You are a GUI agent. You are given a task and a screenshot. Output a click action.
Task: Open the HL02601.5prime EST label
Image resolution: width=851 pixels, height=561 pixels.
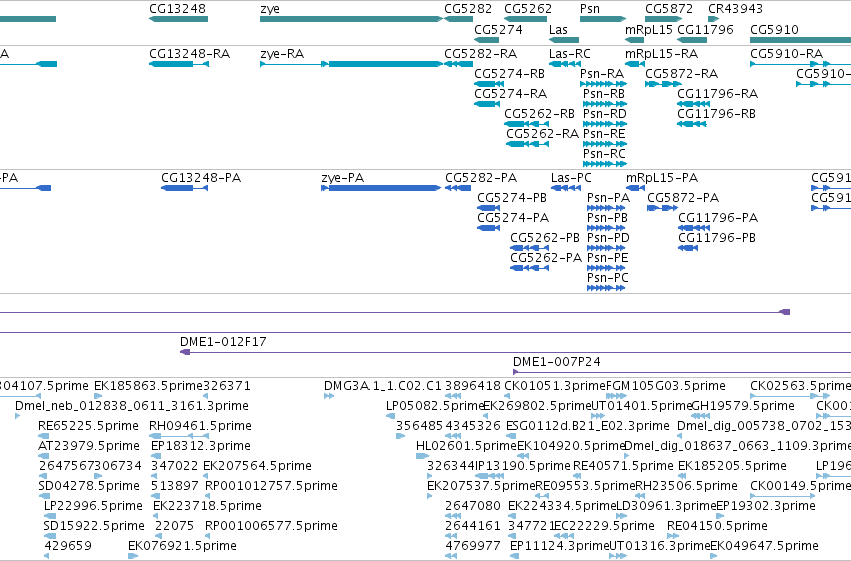[466, 446]
